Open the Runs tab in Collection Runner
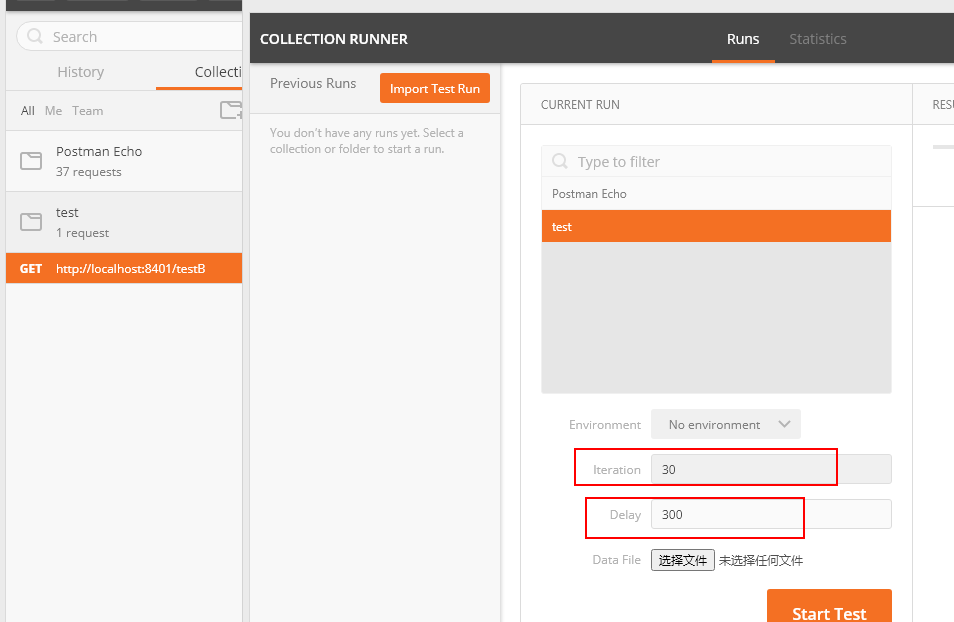Screen dimensions: 954x622 tap(743, 39)
